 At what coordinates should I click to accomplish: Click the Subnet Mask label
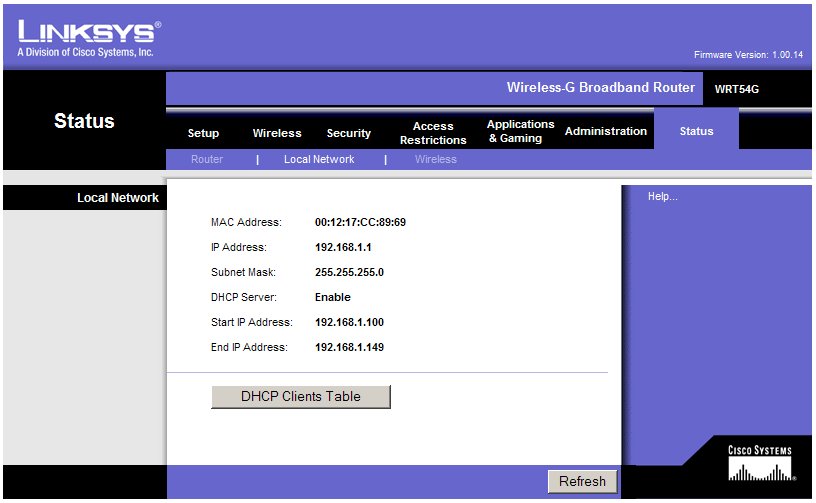point(243,272)
